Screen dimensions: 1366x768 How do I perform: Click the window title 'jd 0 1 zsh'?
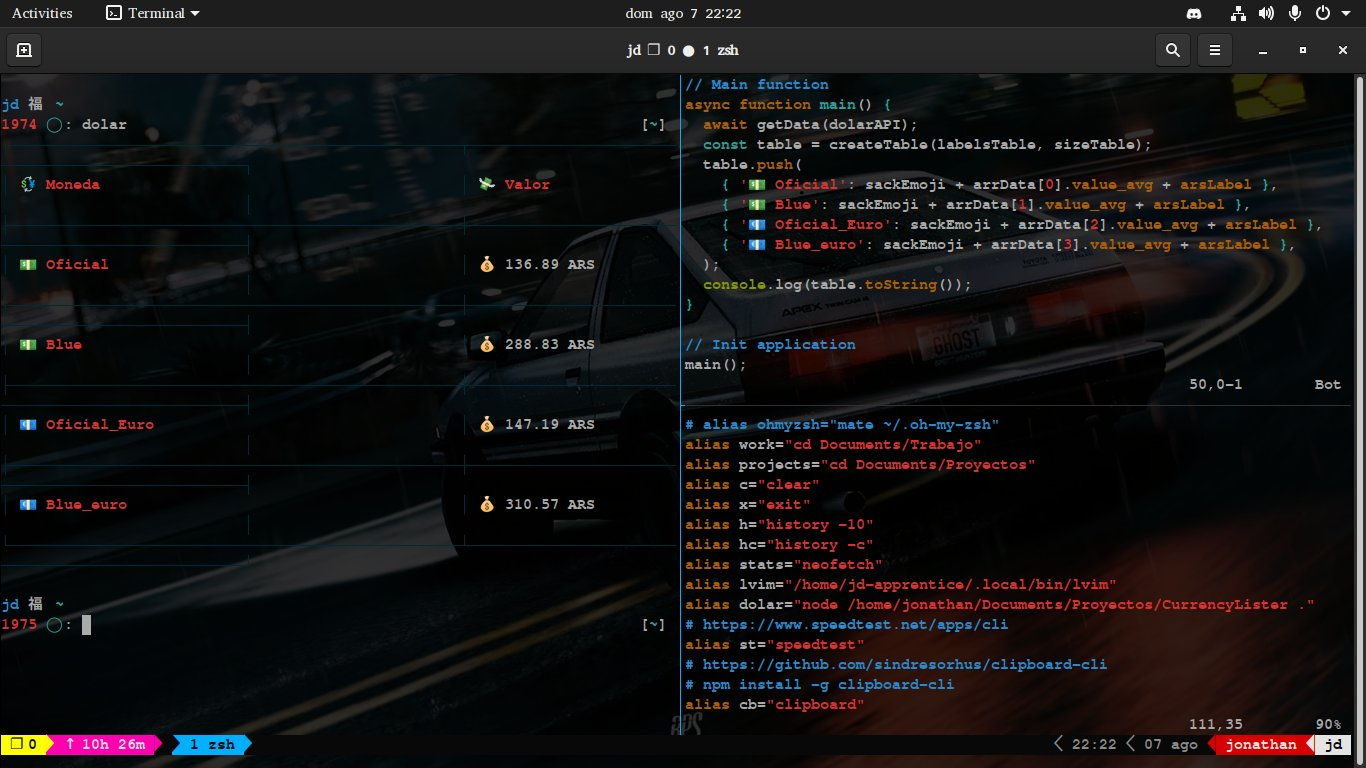point(683,50)
